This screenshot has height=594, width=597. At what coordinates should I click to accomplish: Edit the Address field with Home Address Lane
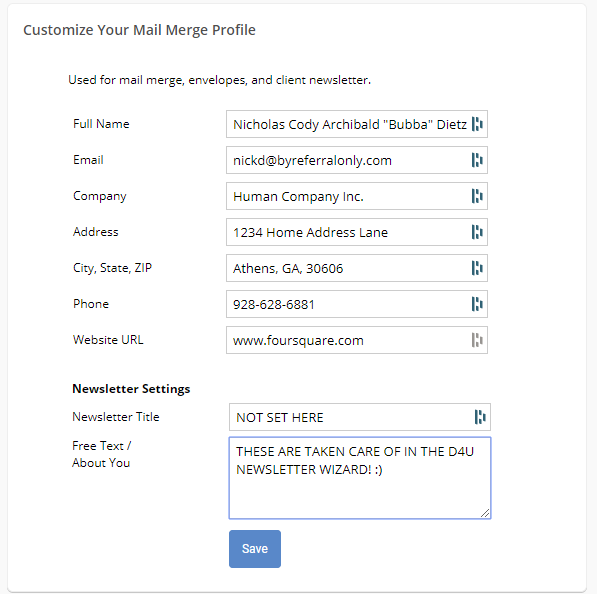357,232
